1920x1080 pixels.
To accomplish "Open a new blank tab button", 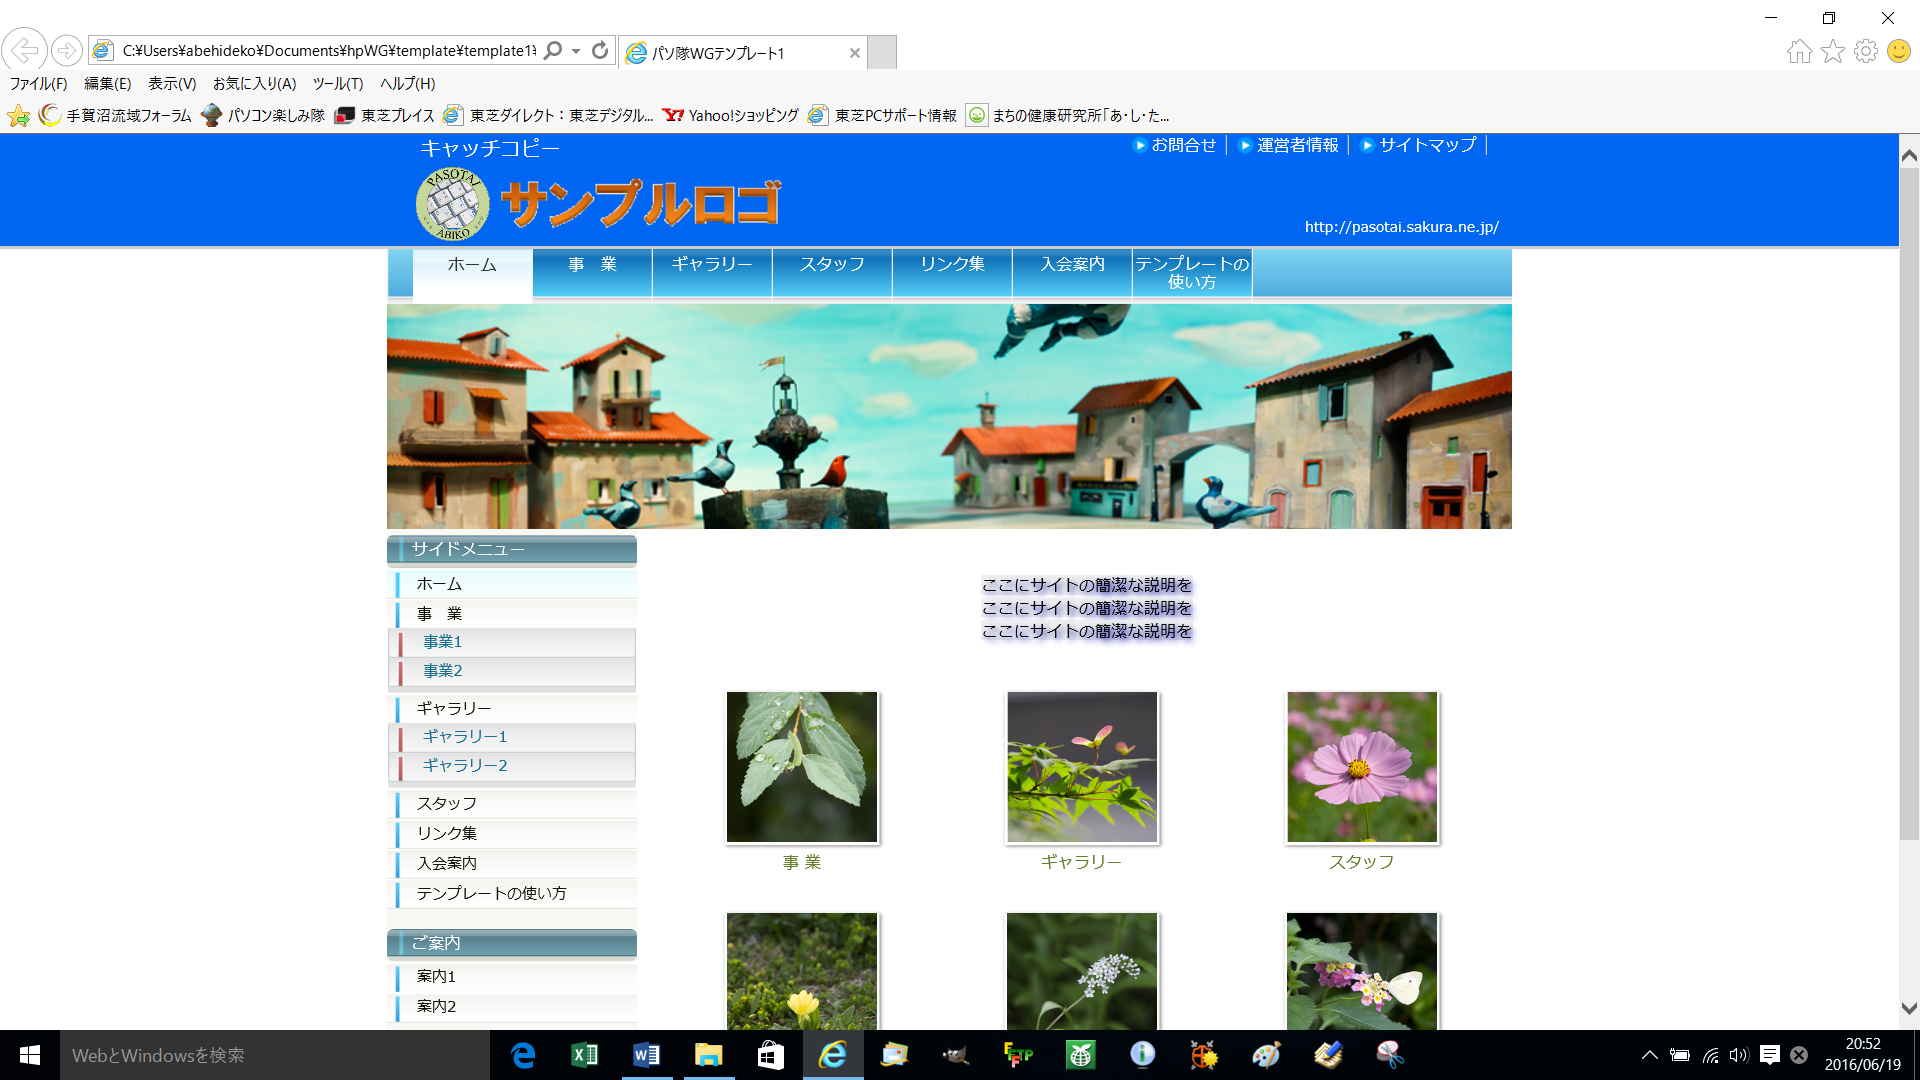I will pyautogui.click(x=881, y=52).
